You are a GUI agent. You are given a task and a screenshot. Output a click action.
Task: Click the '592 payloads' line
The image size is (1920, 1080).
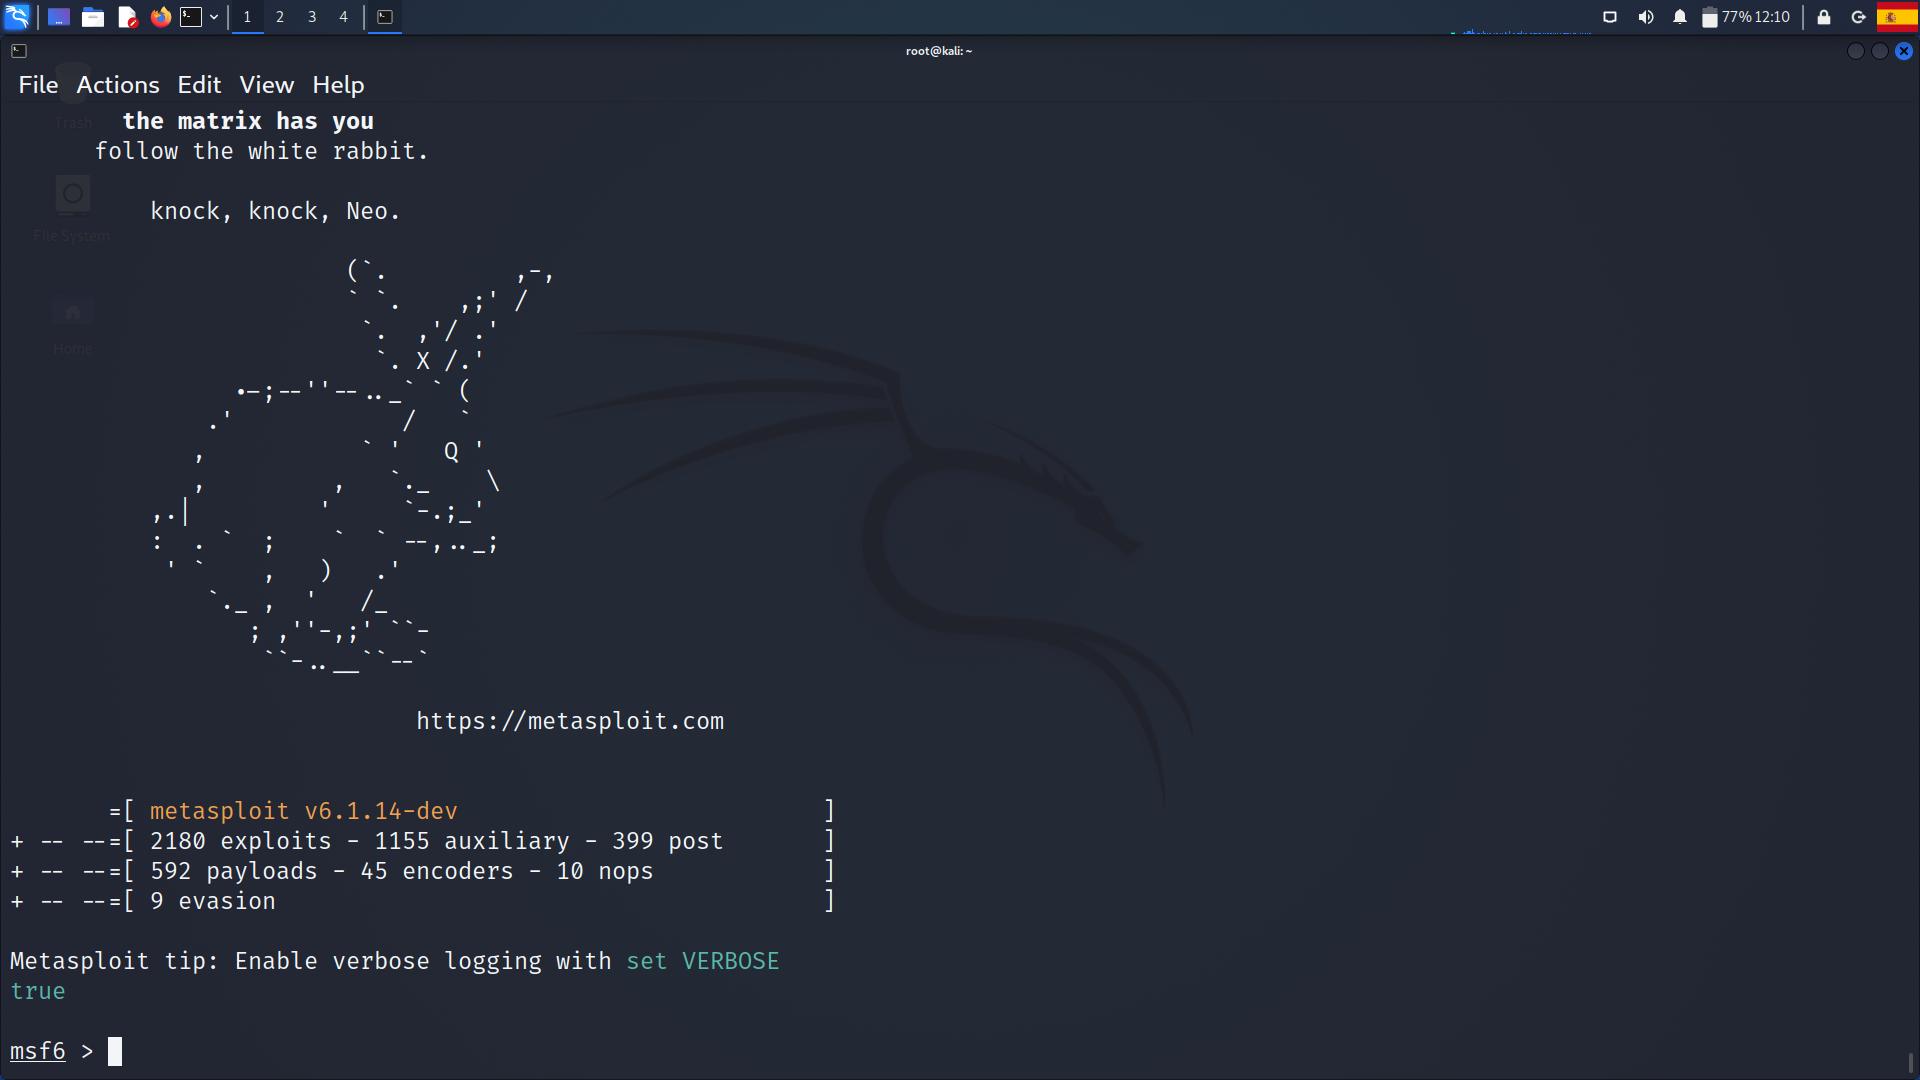pos(422,871)
